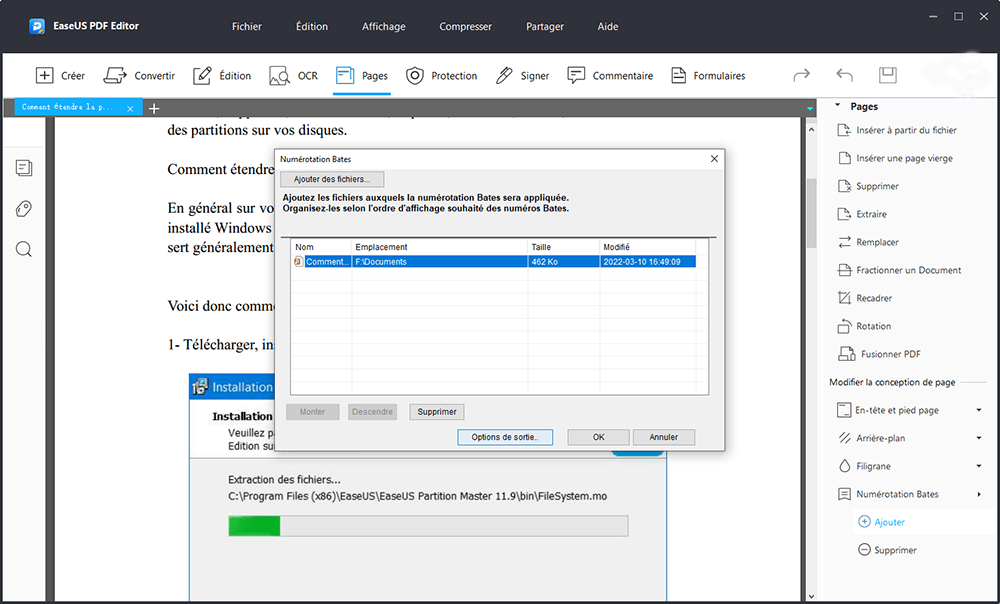Click Fusionner PDF
The height and width of the screenshot is (604, 1000).
pos(879,354)
